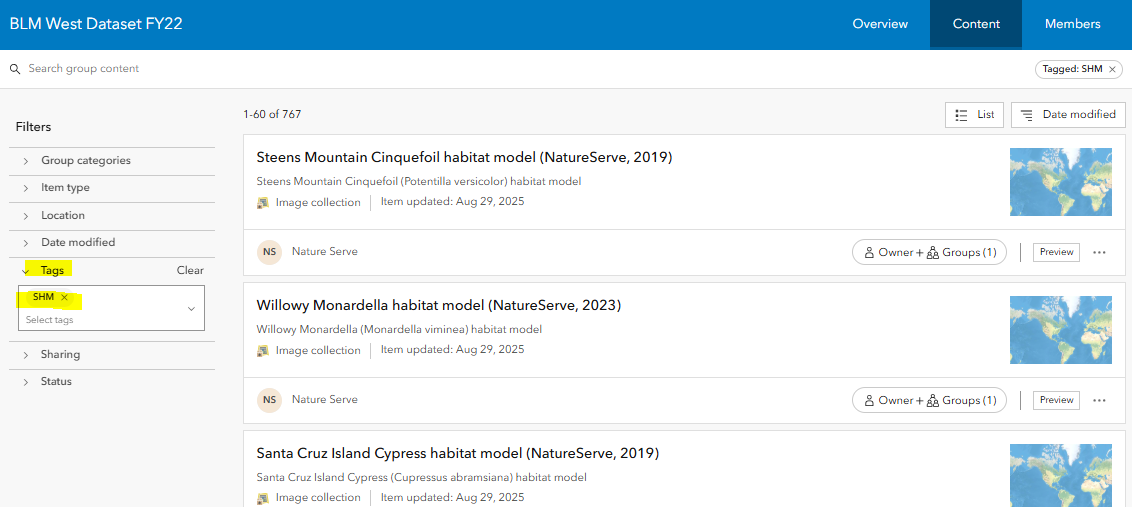Open more options for Willowy Monardella item
The image size is (1132, 507).
pyautogui.click(x=1100, y=400)
